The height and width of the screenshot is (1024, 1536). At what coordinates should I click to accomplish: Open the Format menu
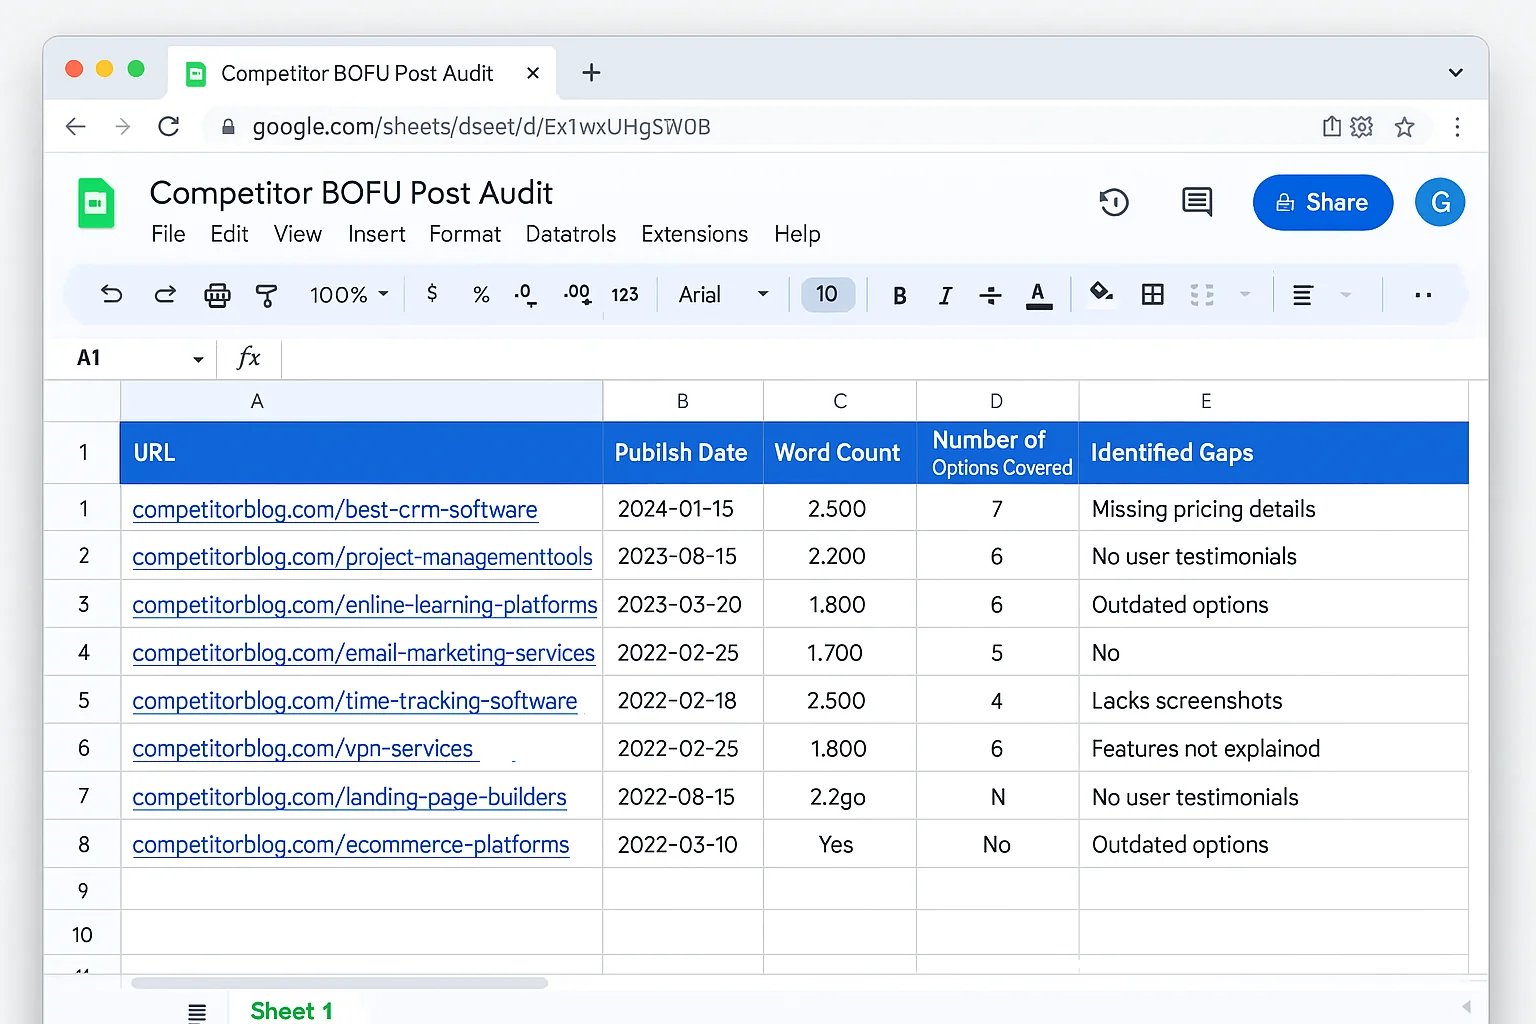[464, 234]
